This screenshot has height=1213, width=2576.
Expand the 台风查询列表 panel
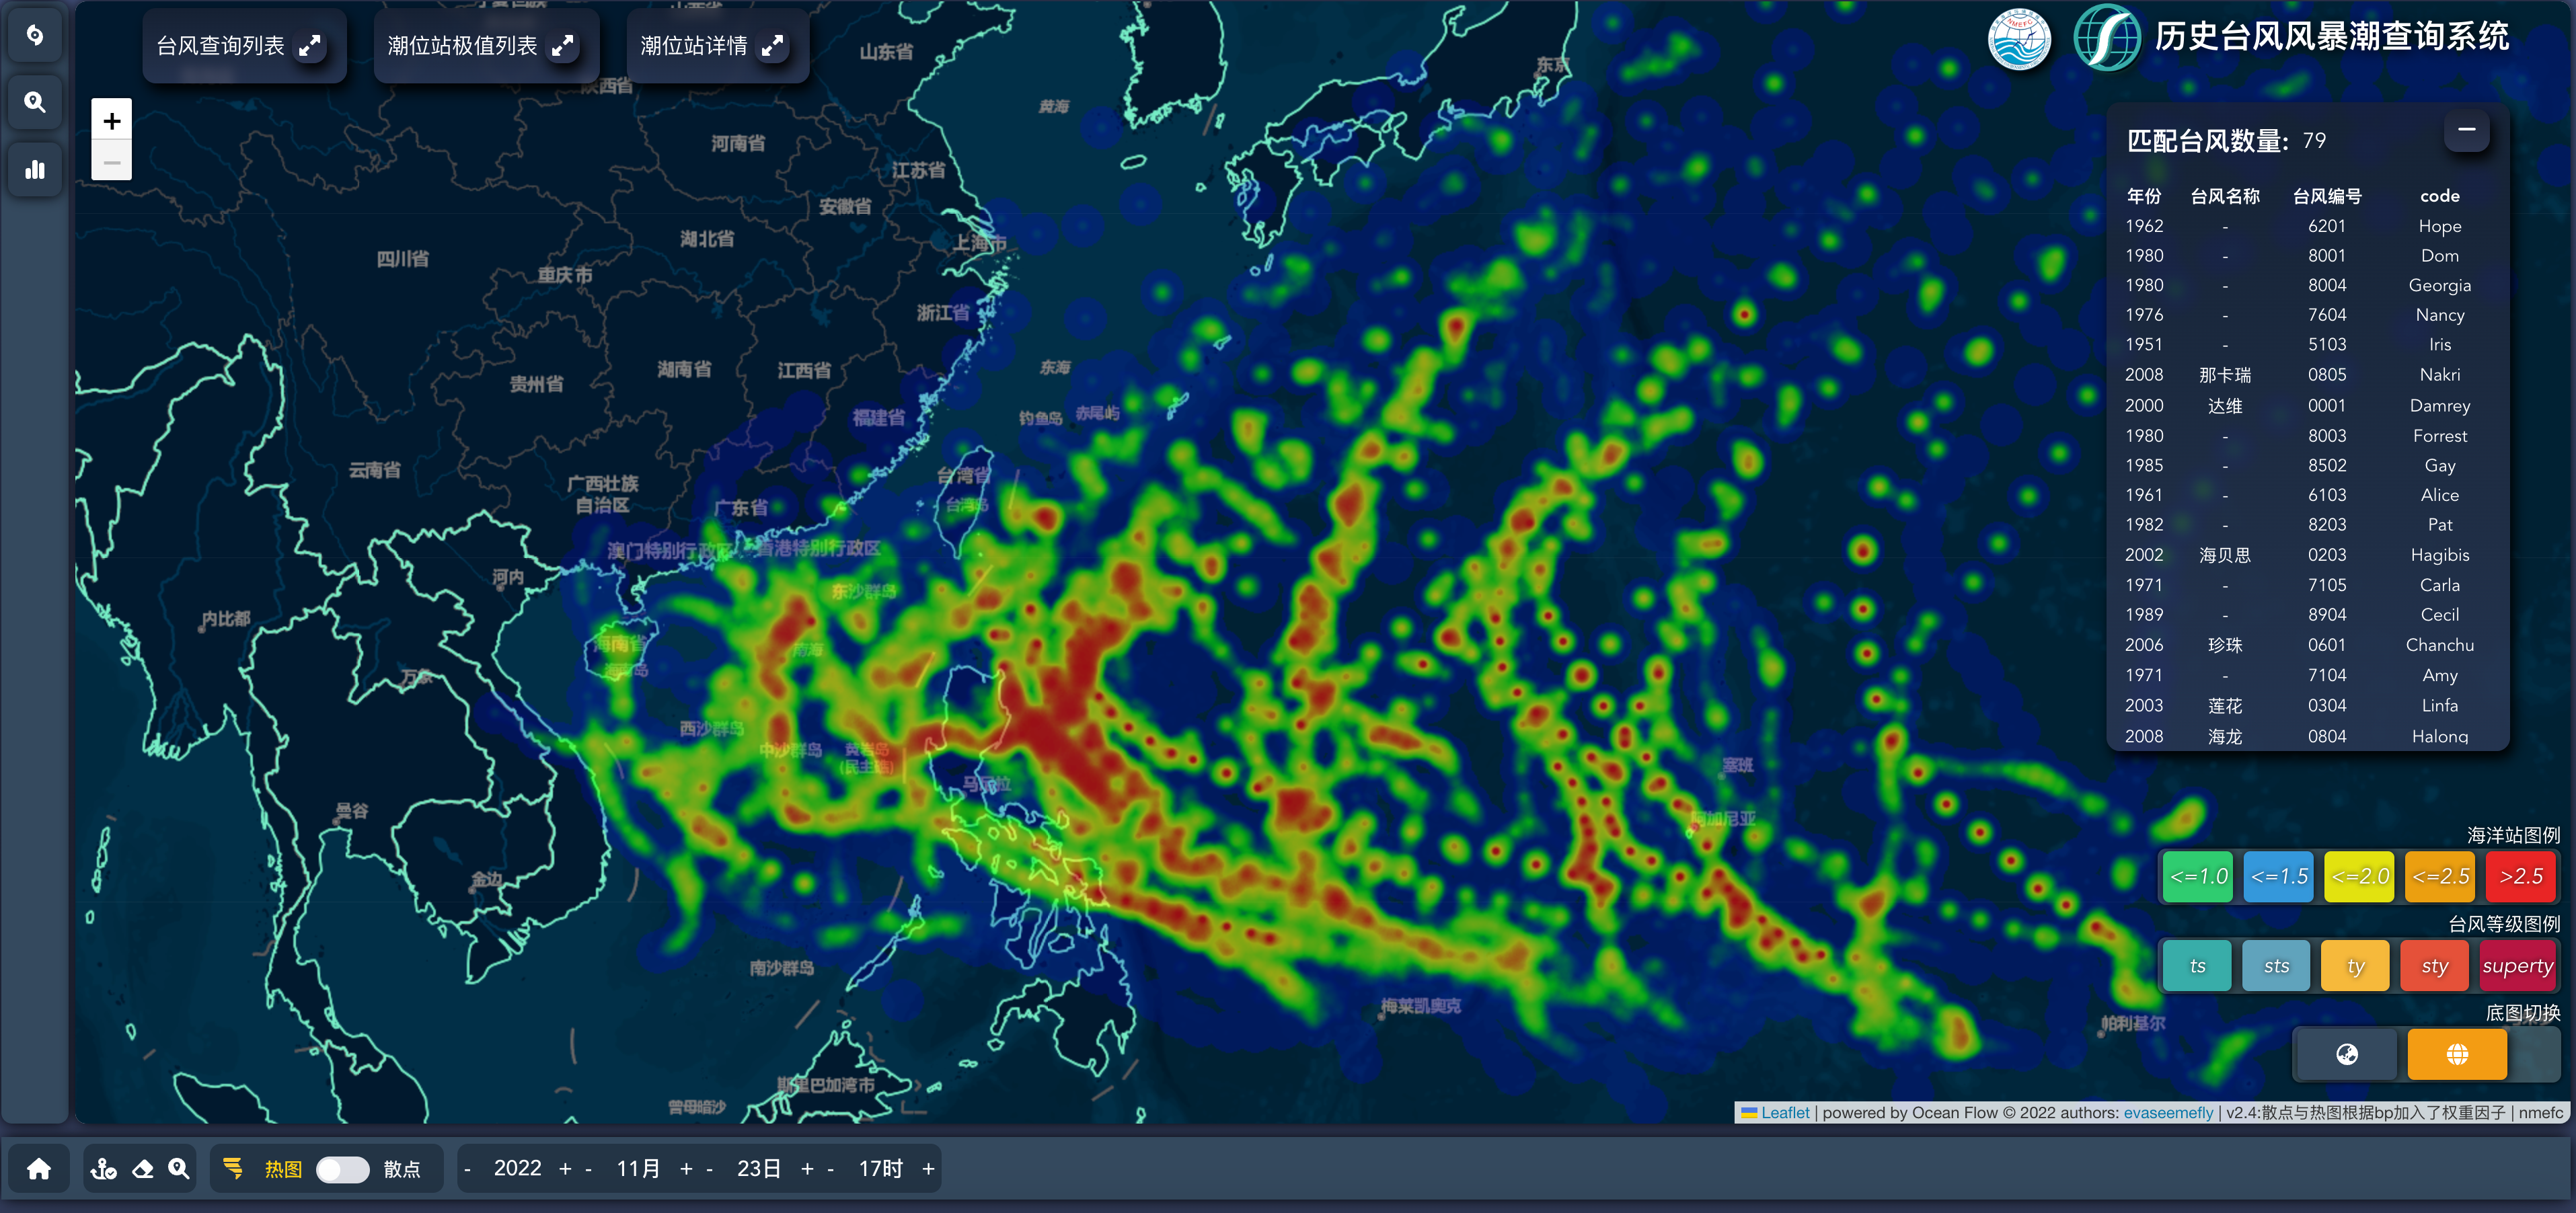310,46
